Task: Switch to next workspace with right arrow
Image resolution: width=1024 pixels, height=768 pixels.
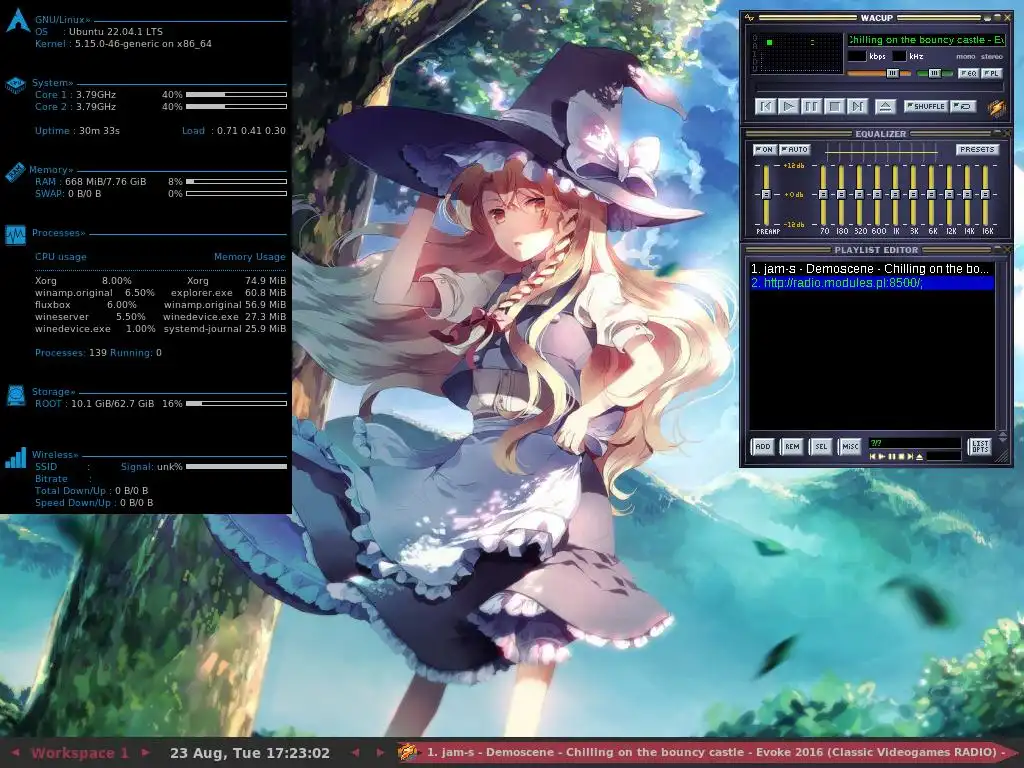Action: pos(145,752)
